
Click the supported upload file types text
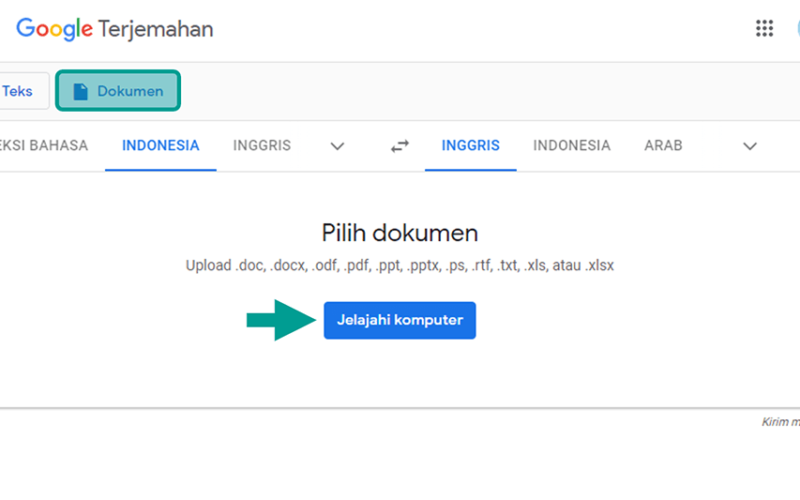click(399, 266)
